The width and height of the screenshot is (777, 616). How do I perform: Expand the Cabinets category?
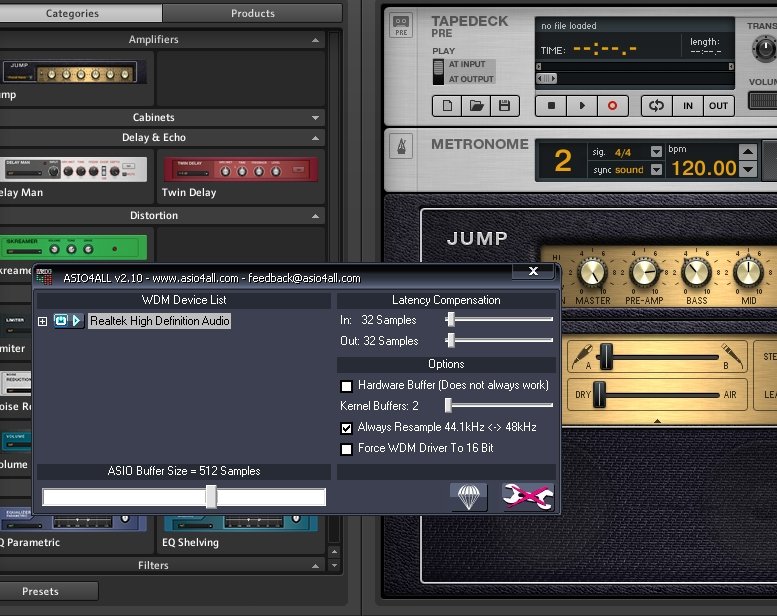(x=315, y=118)
